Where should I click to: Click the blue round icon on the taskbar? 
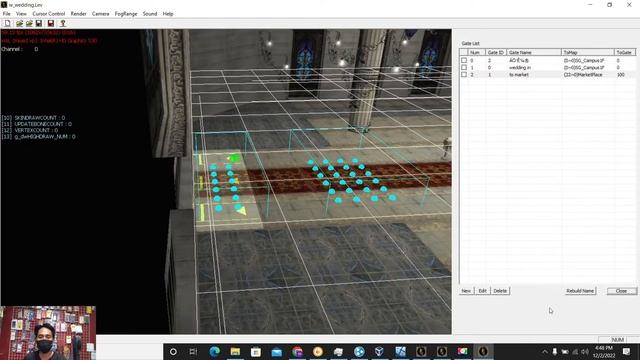pyautogui.click(x=359, y=351)
